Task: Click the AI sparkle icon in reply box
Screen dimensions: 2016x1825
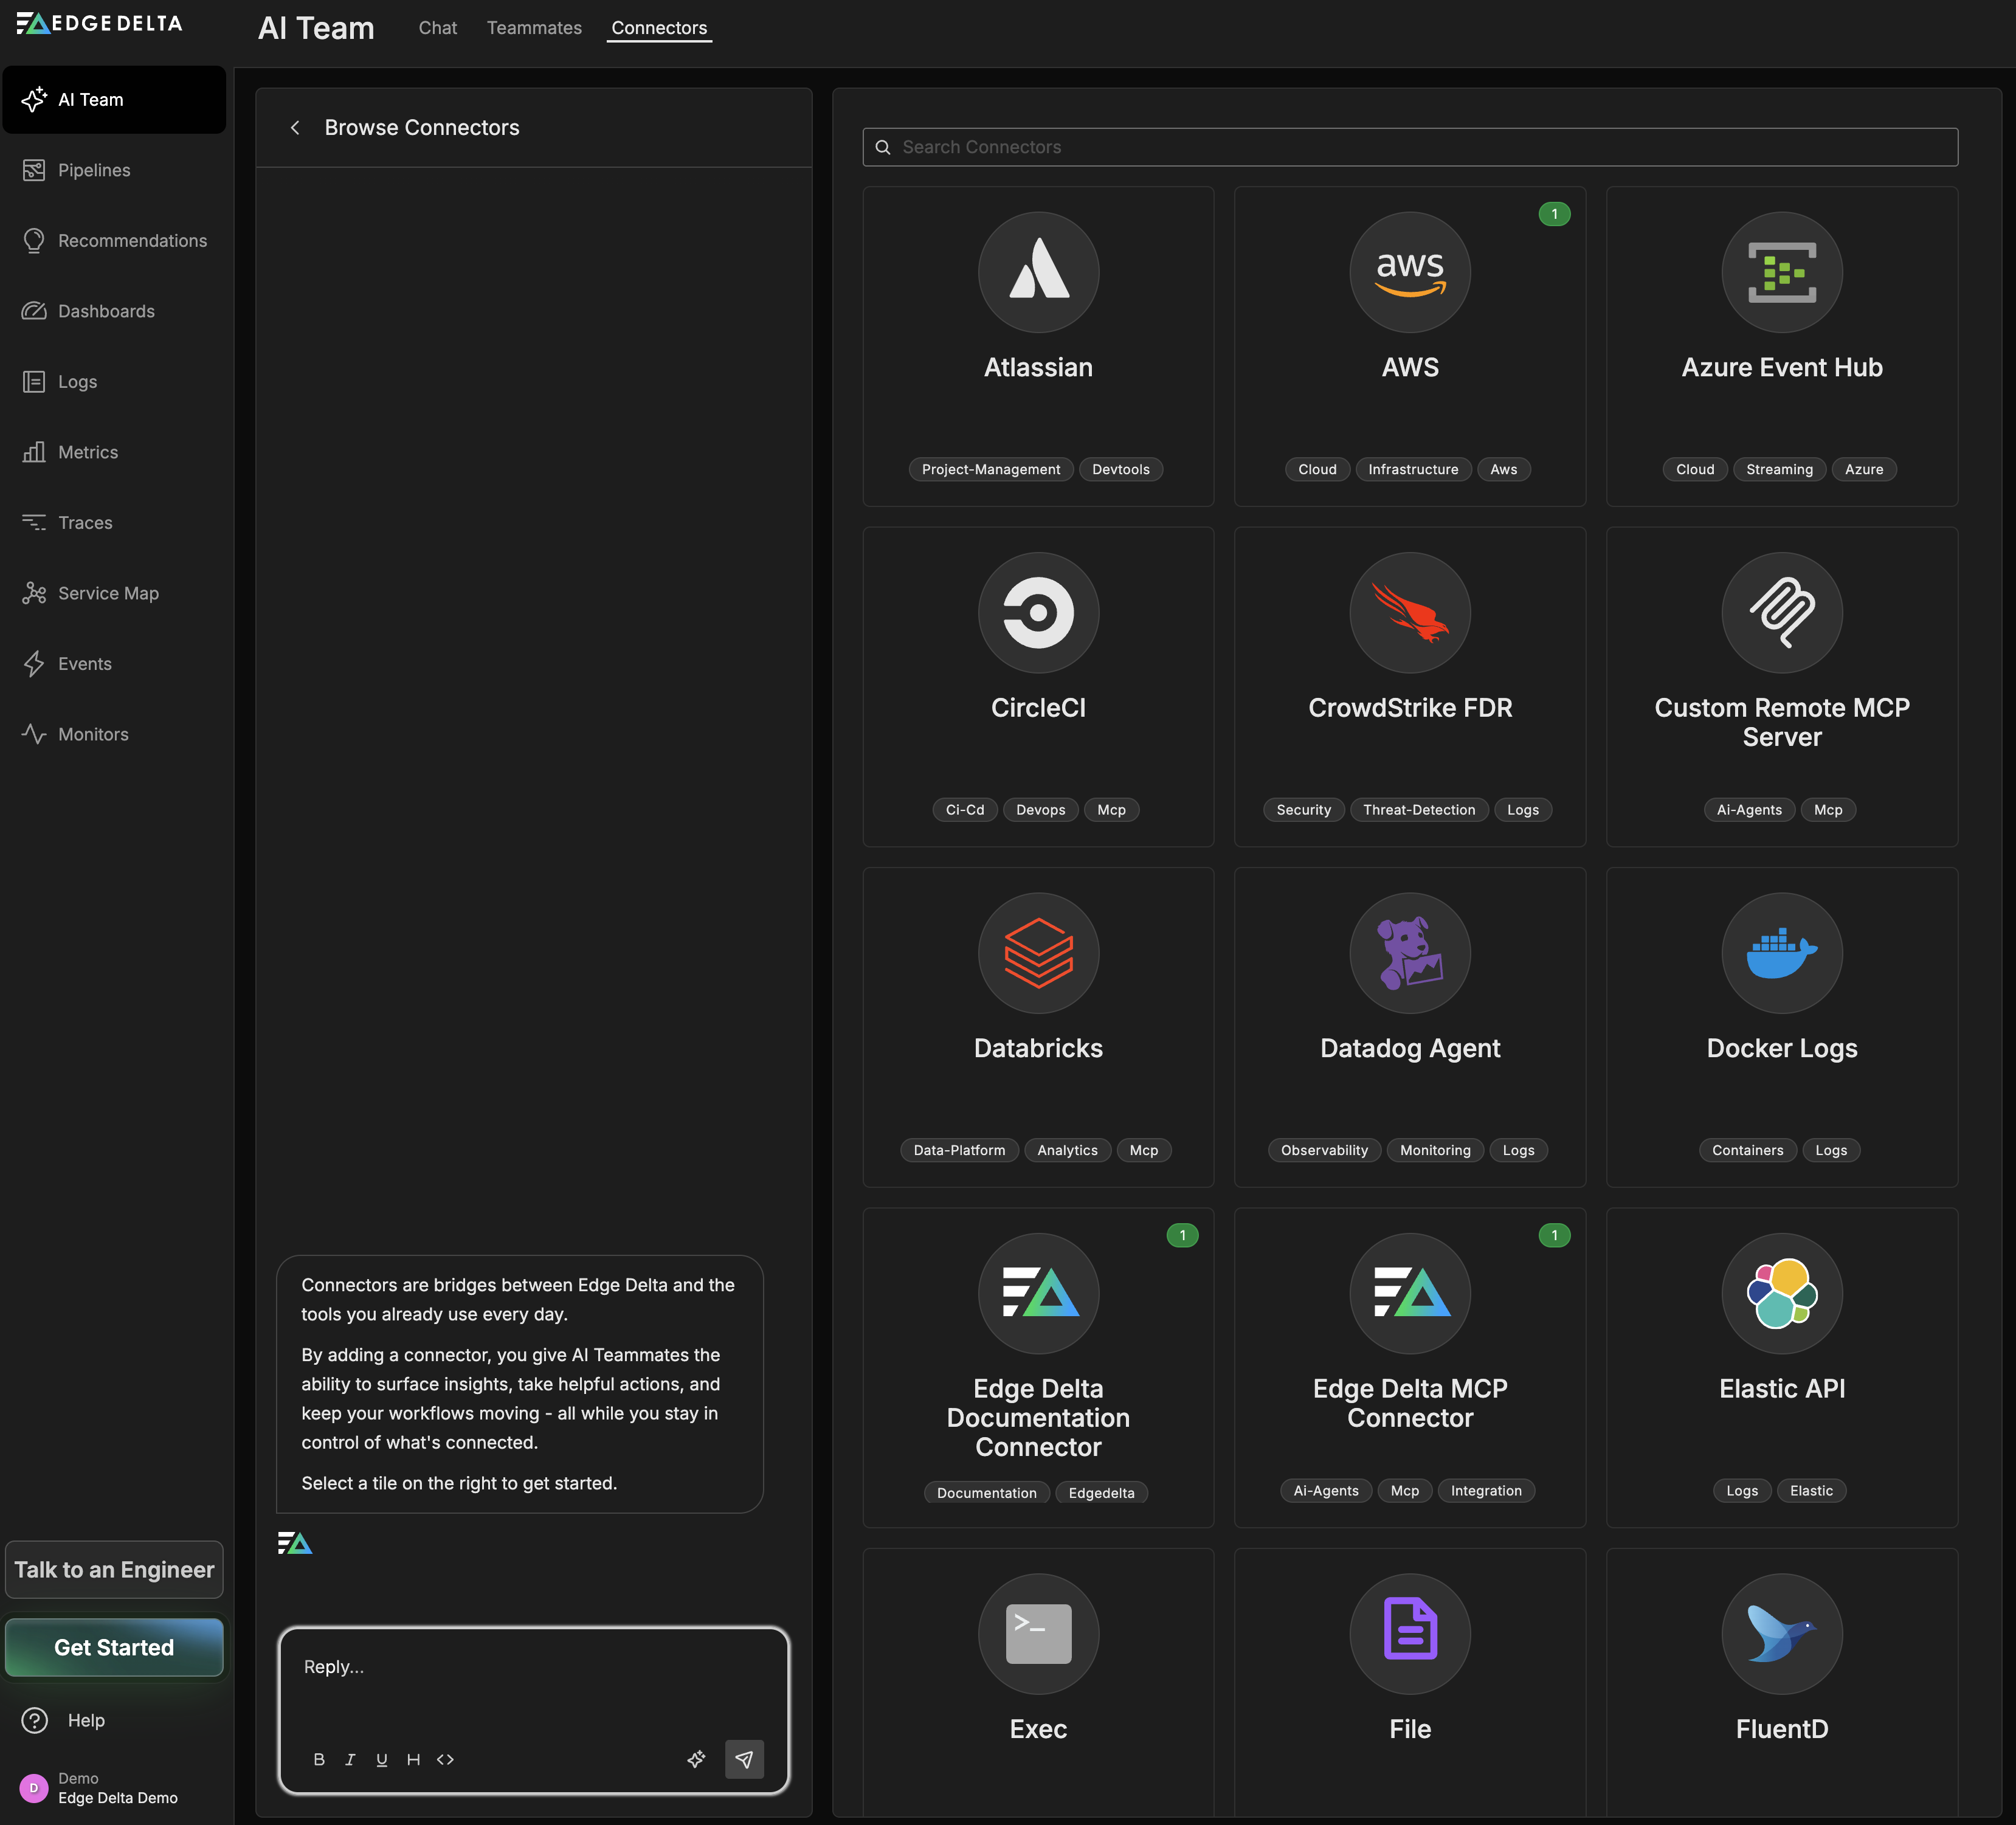Action: [696, 1759]
